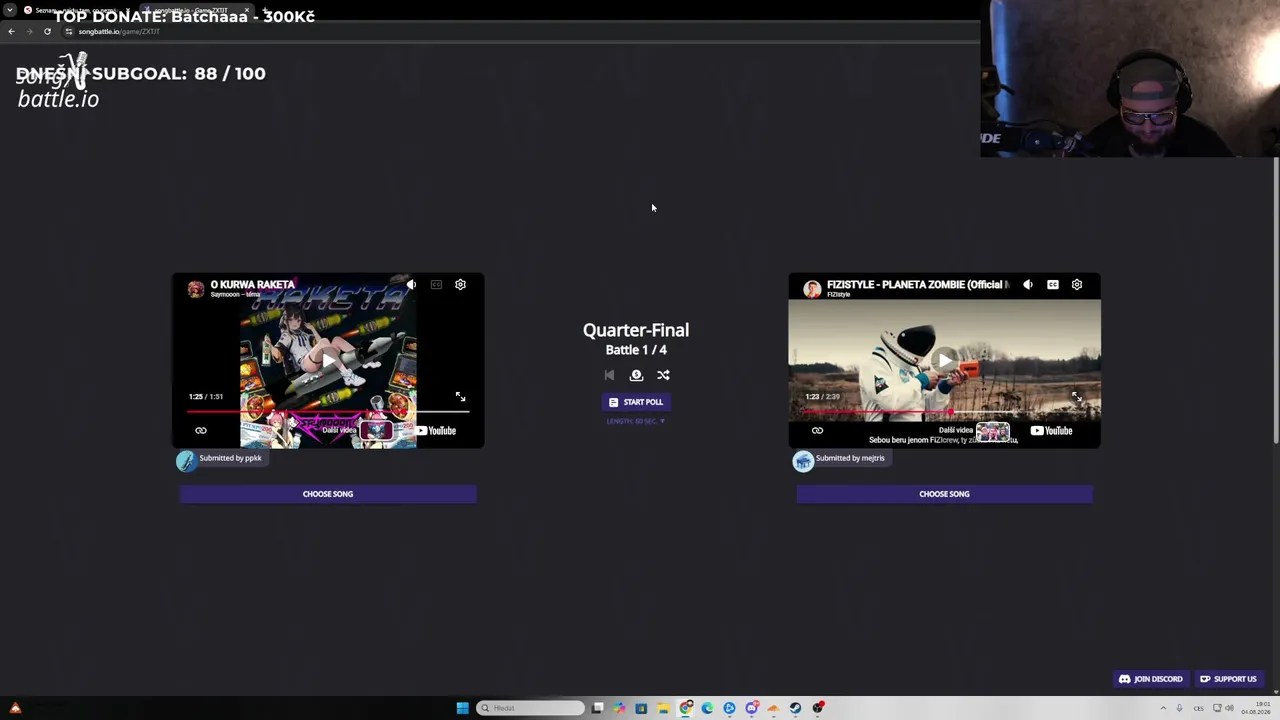The image size is (1280, 720).
Task: Click the taskbar search box
Action: click(530, 708)
